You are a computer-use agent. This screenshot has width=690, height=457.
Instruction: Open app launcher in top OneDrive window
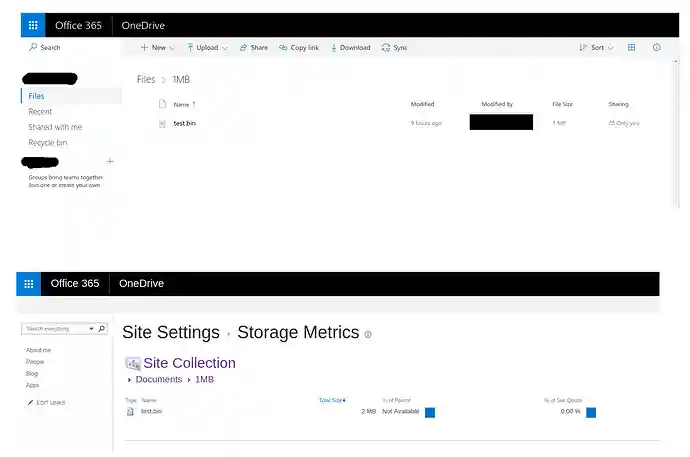33,25
